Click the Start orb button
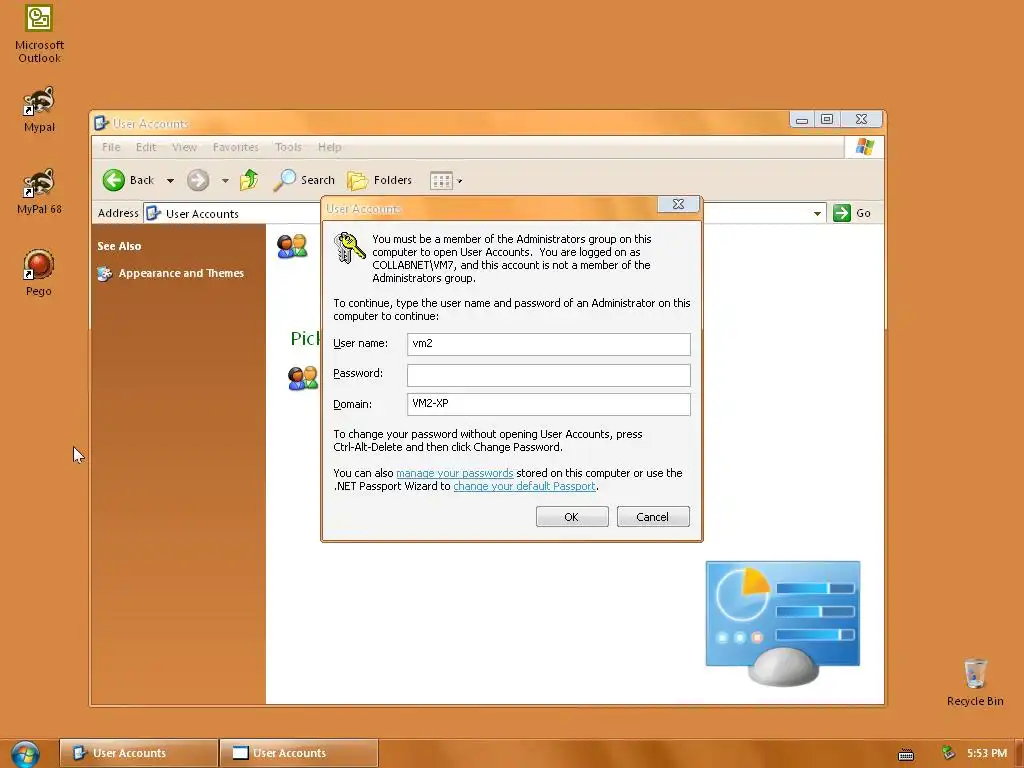Screen dimensions: 1024x768 (25, 754)
